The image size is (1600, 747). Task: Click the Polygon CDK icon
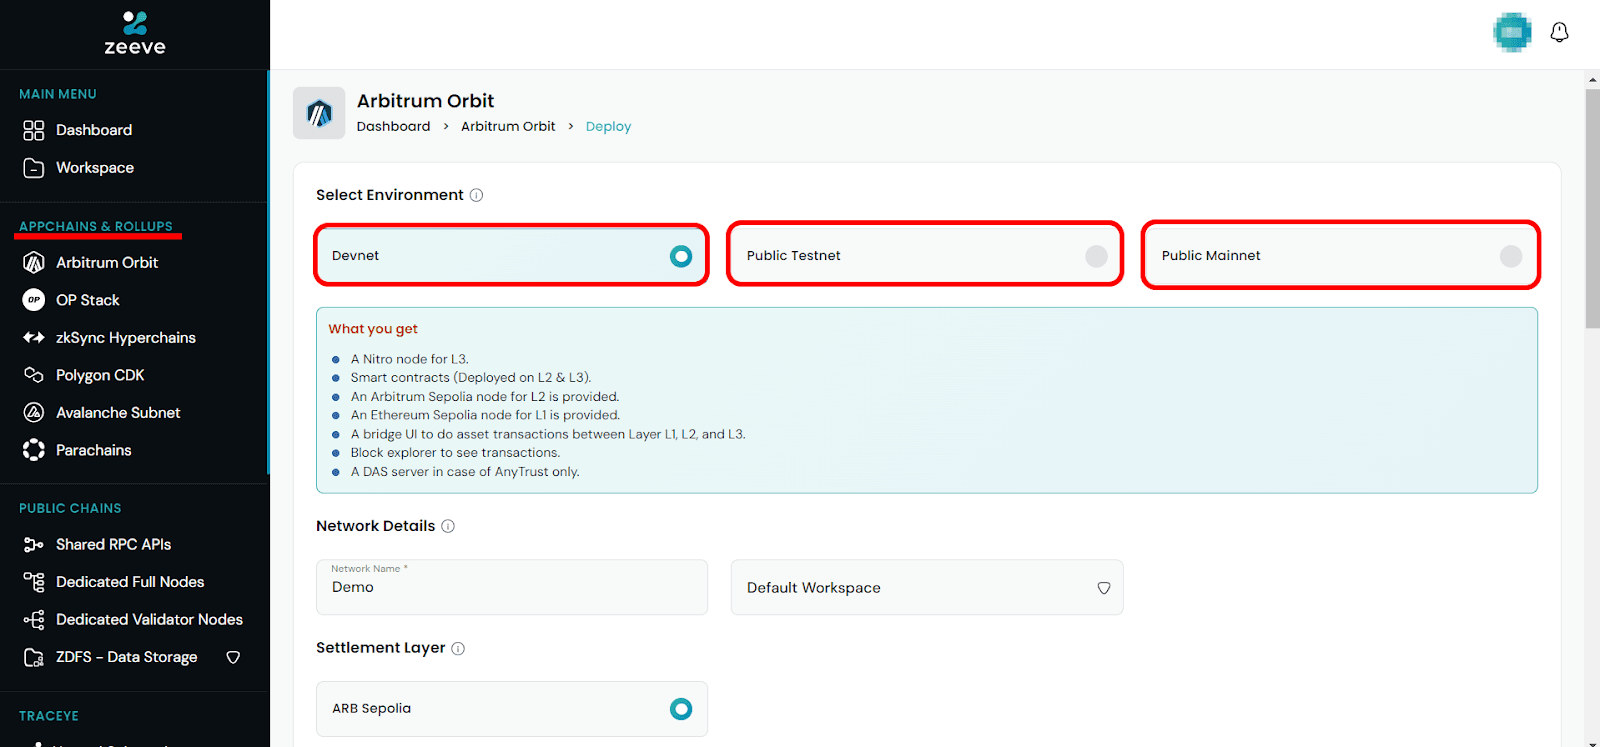tap(34, 375)
